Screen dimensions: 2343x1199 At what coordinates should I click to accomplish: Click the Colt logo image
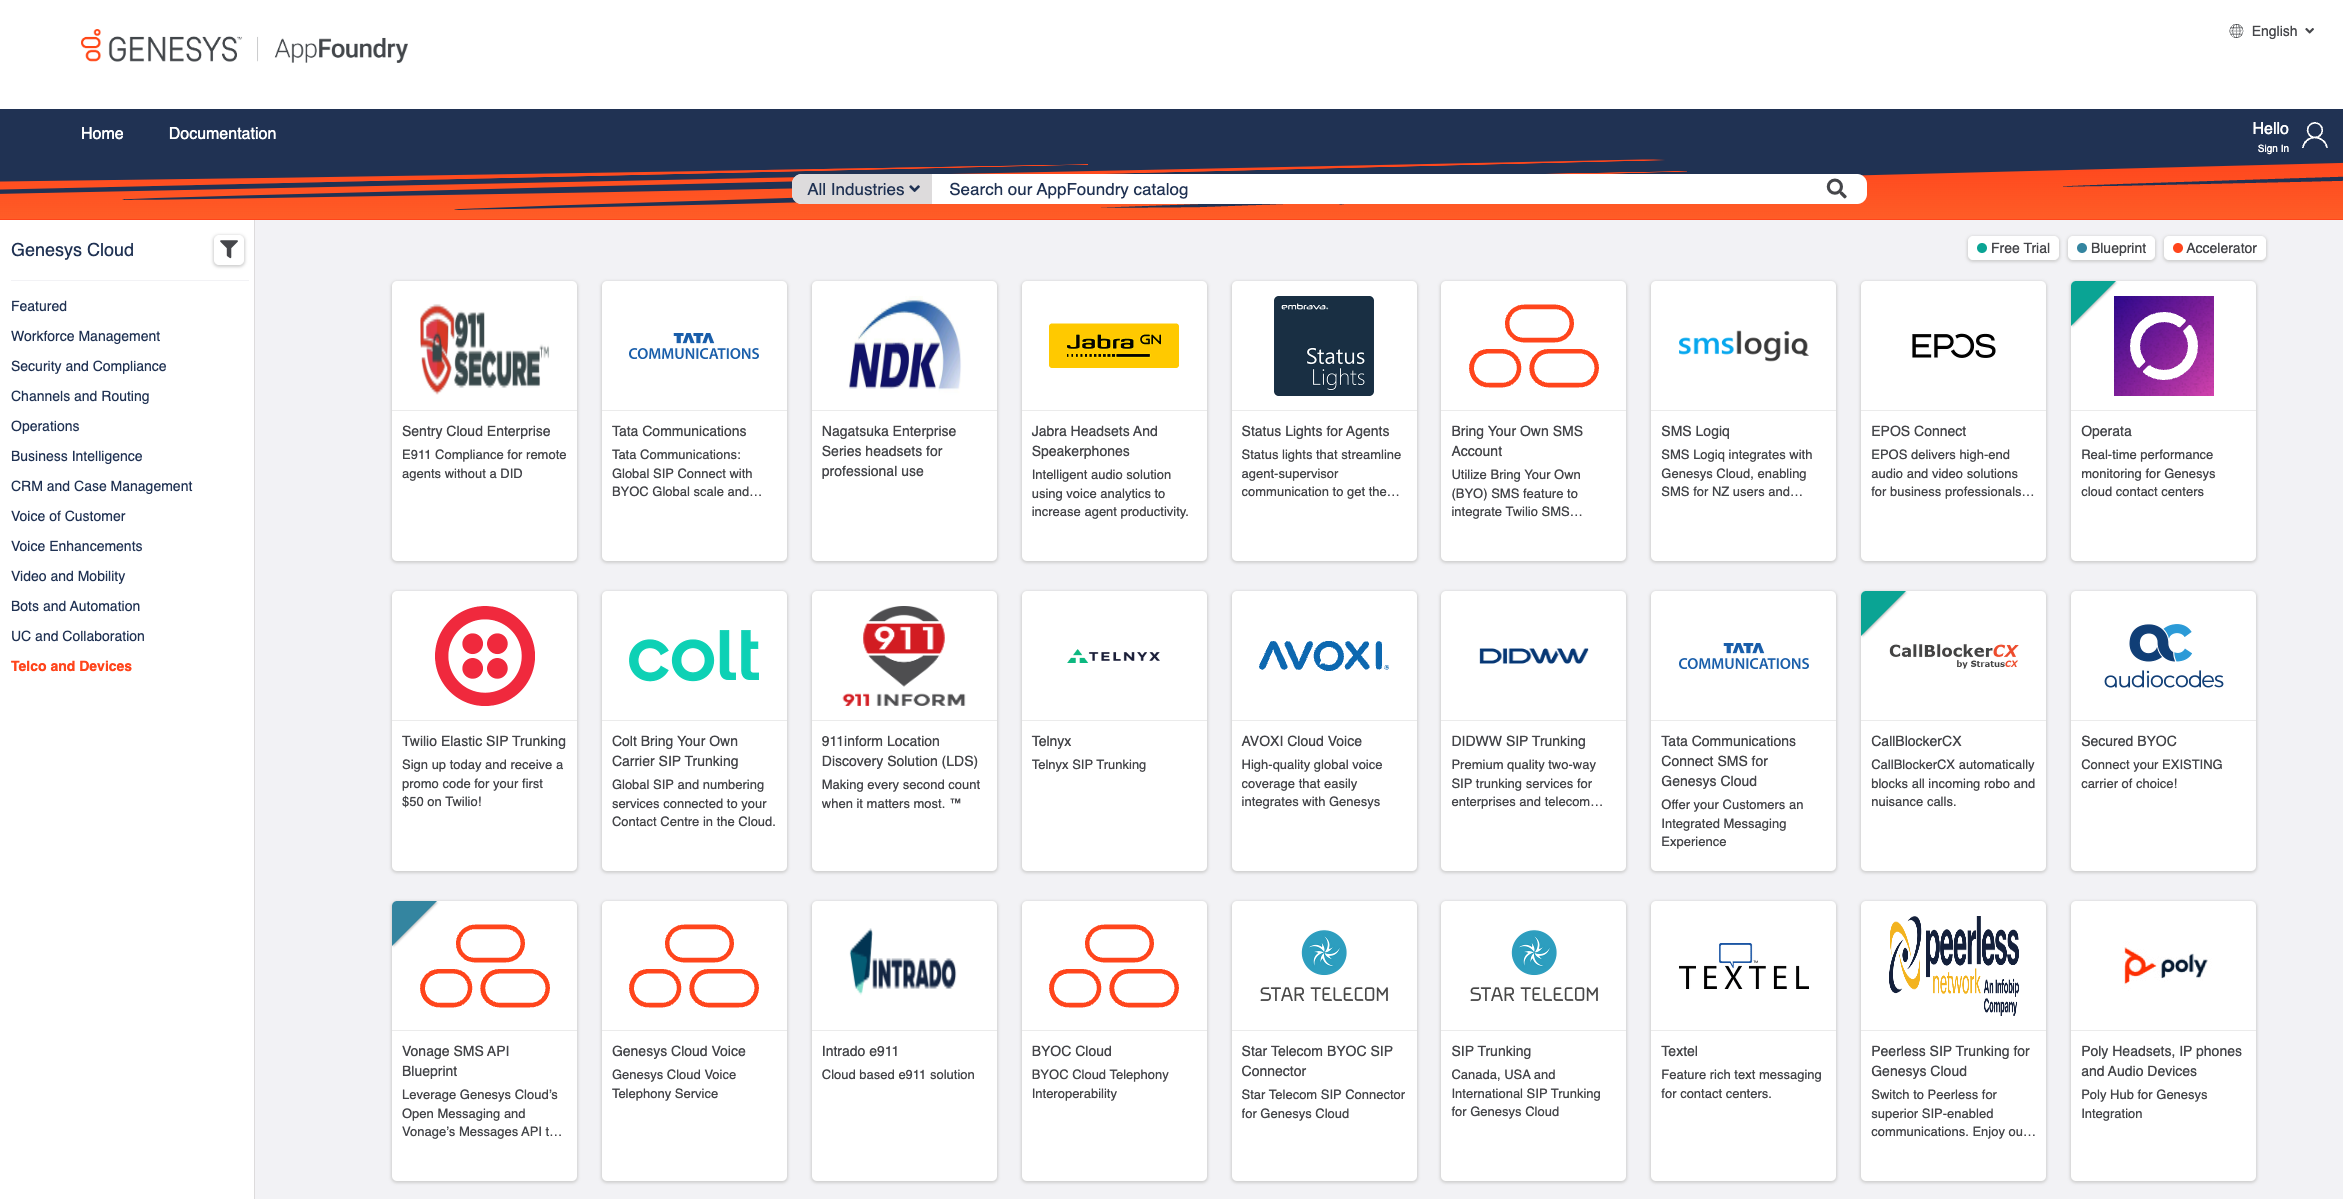pos(694,656)
